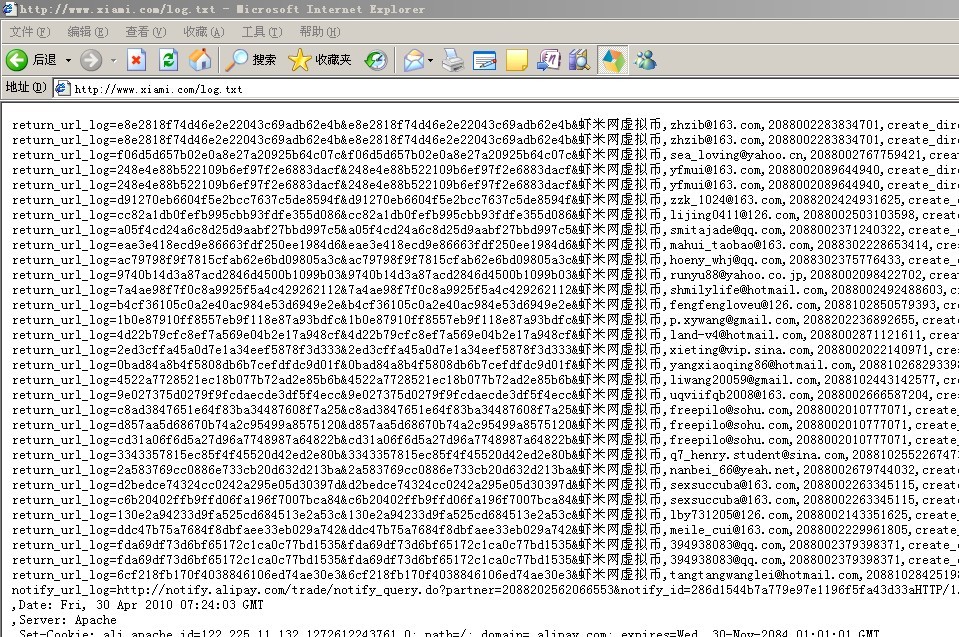
Task: Open the 帮助 menu
Action: [319, 32]
